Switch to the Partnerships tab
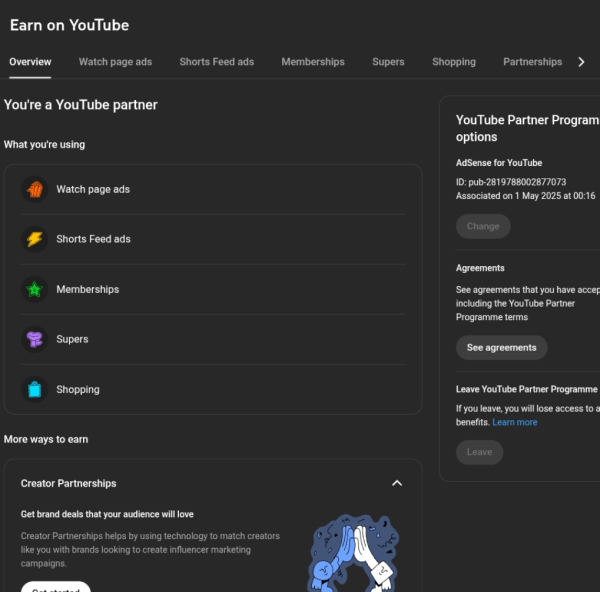This screenshot has width=600, height=592. point(532,62)
